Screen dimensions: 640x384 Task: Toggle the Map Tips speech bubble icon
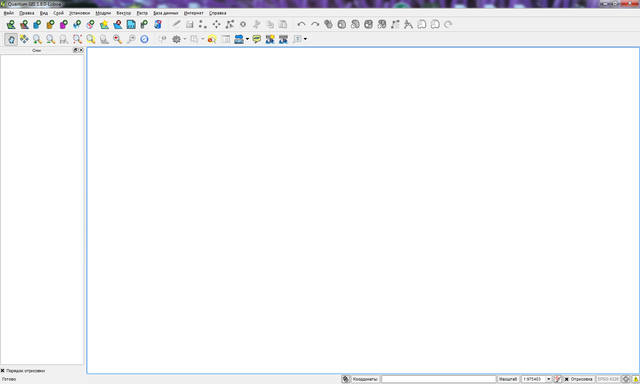tap(256, 39)
